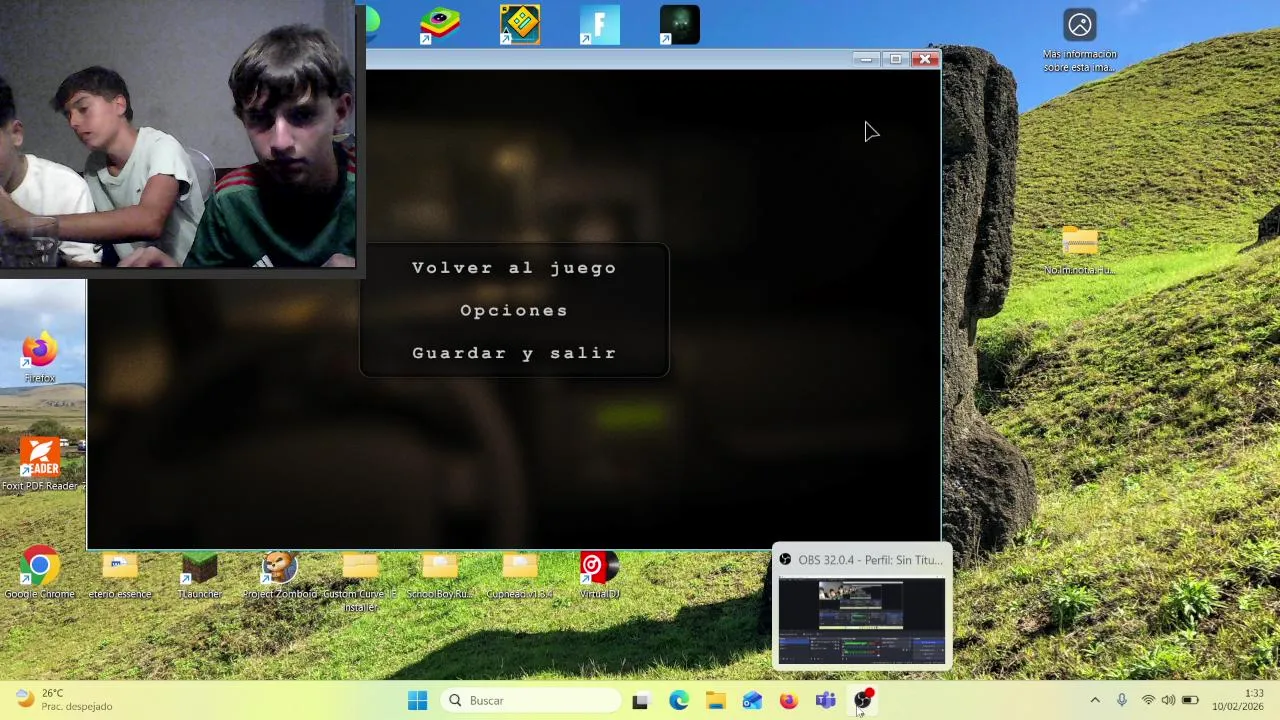Launch the Geometry Dash desktop shortcut
1280x720 pixels.
click(520, 25)
